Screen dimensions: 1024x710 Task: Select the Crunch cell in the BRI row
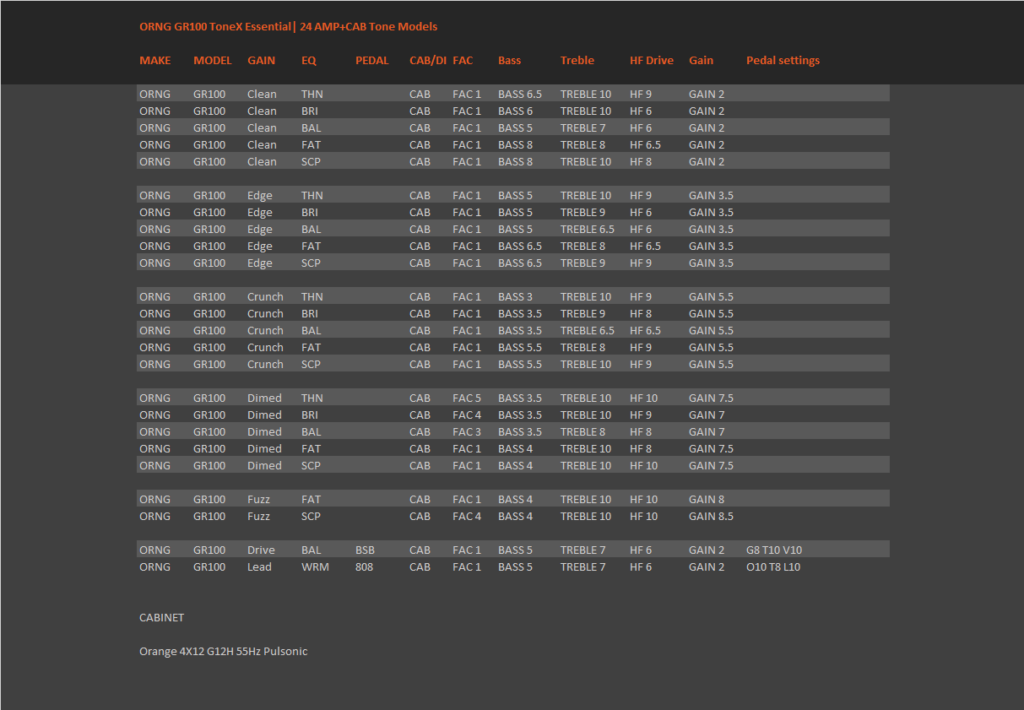click(265, 314)
